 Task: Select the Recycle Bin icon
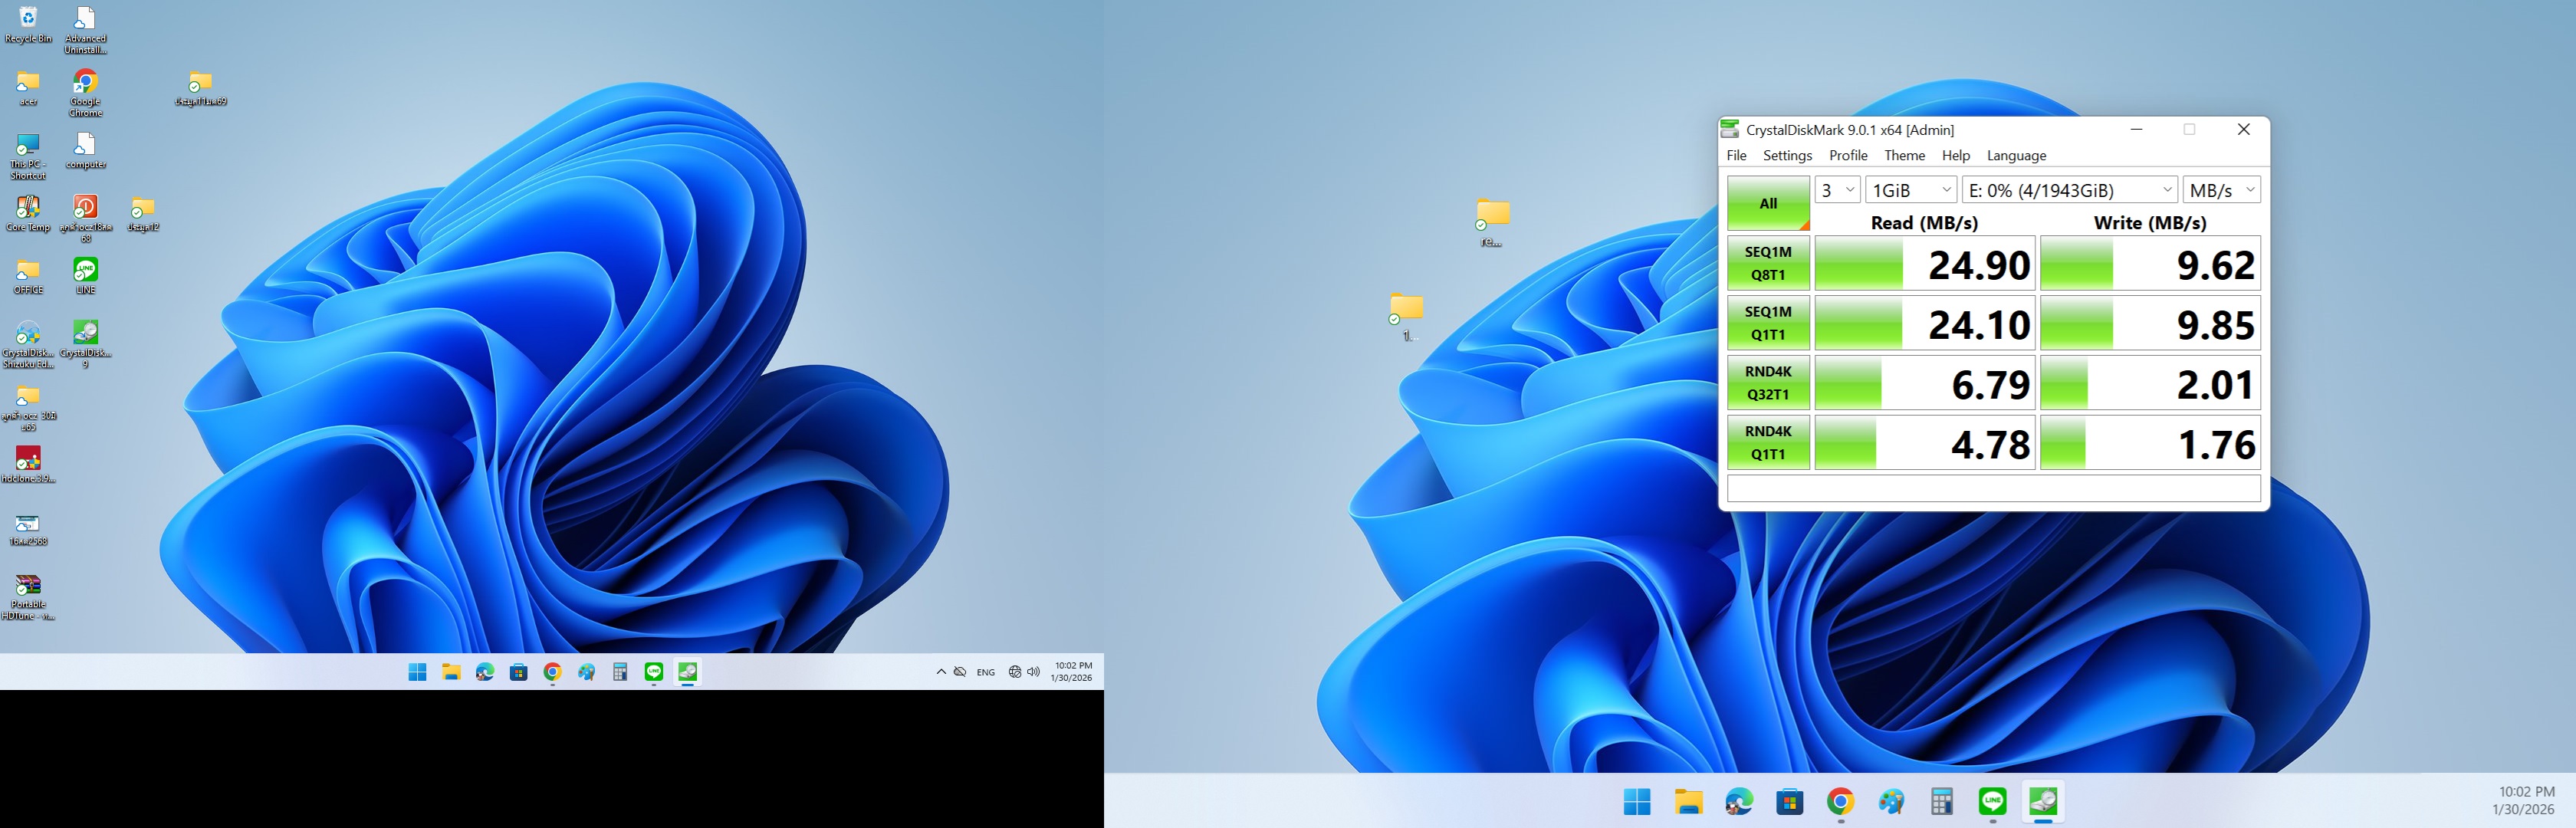(x=28, y=22)
